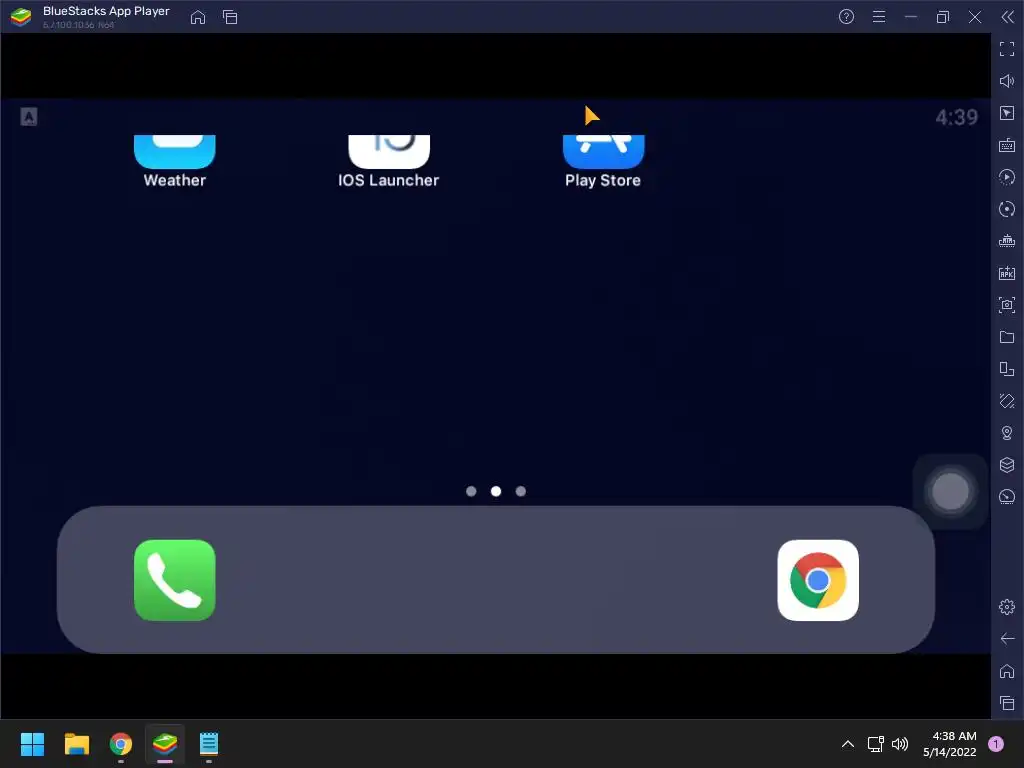Minimize the BlueStacks window
Screen dimensions: 1024x768
pyautogui.click(x=911, y=17)
